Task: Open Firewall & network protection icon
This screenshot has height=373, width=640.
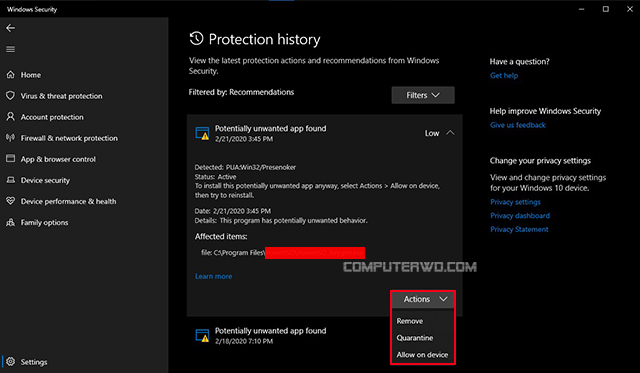Action: pos(10,138)
